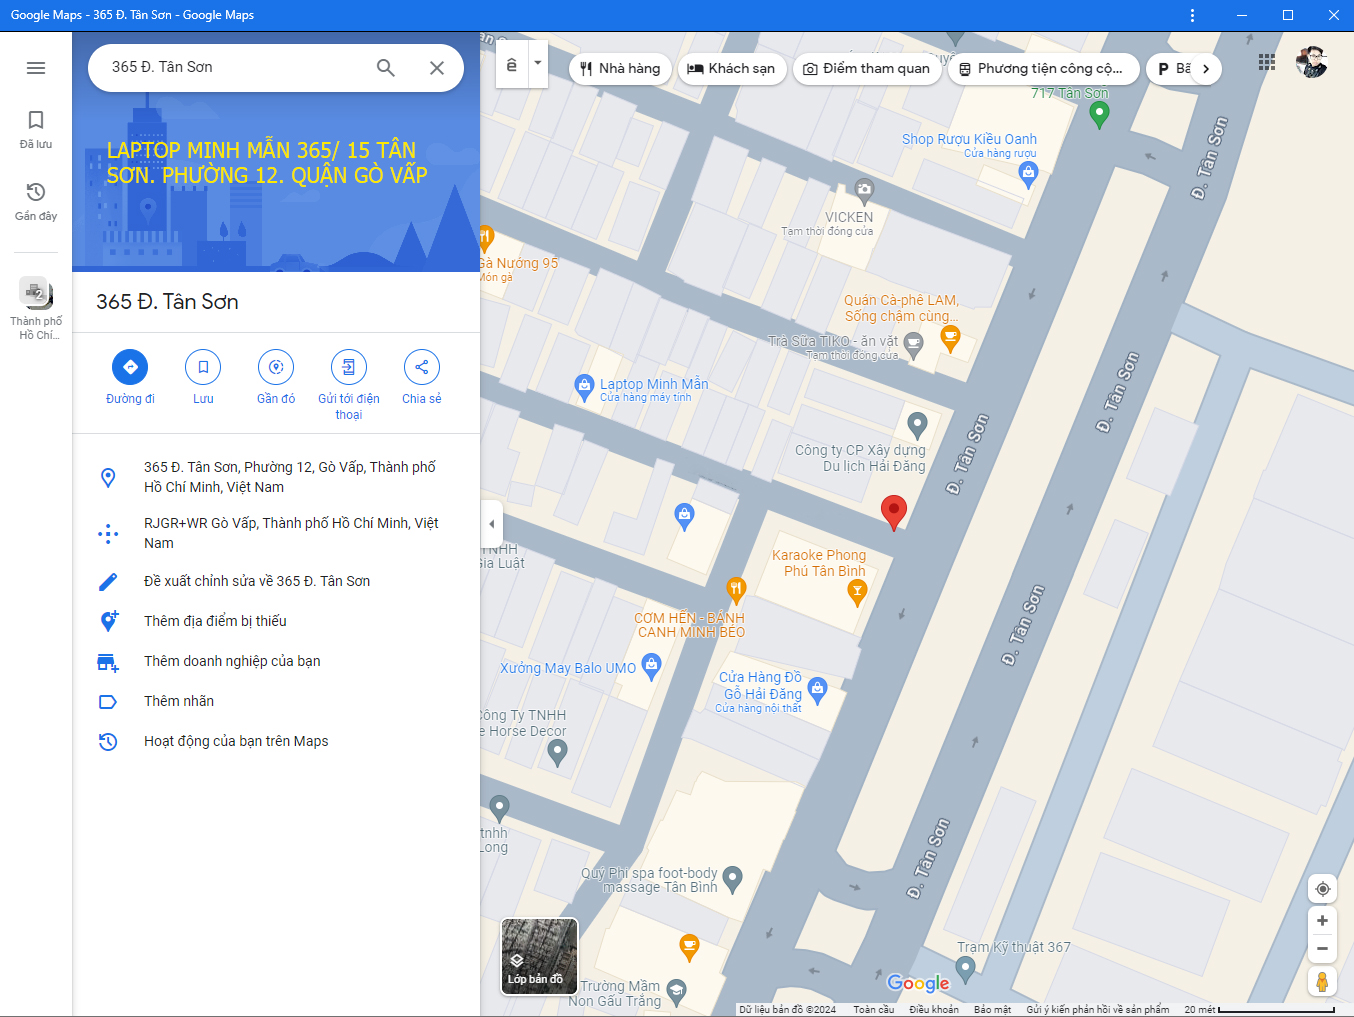This screenshot has width=1354, height=1017.
Task: Click the search magnifier icon
Action: (386, 68)
